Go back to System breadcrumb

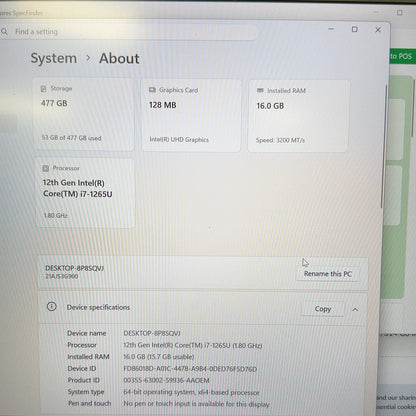click(54, 58)
